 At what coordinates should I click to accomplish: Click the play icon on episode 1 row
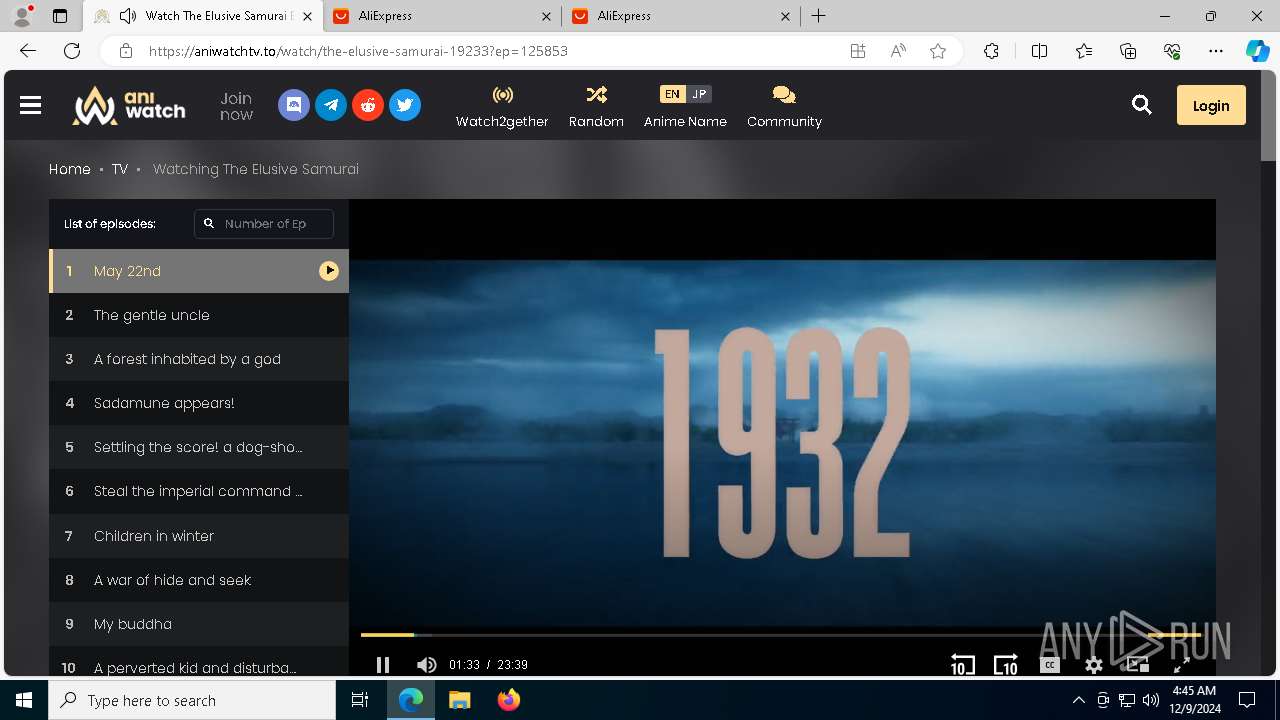(x=329, y=271)
